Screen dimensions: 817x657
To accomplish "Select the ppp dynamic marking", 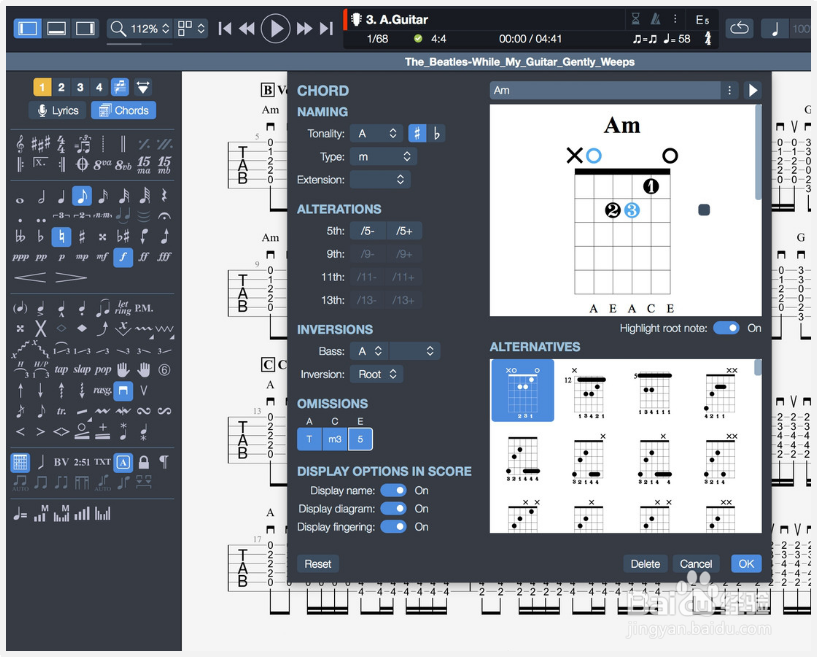I will 20,257.
